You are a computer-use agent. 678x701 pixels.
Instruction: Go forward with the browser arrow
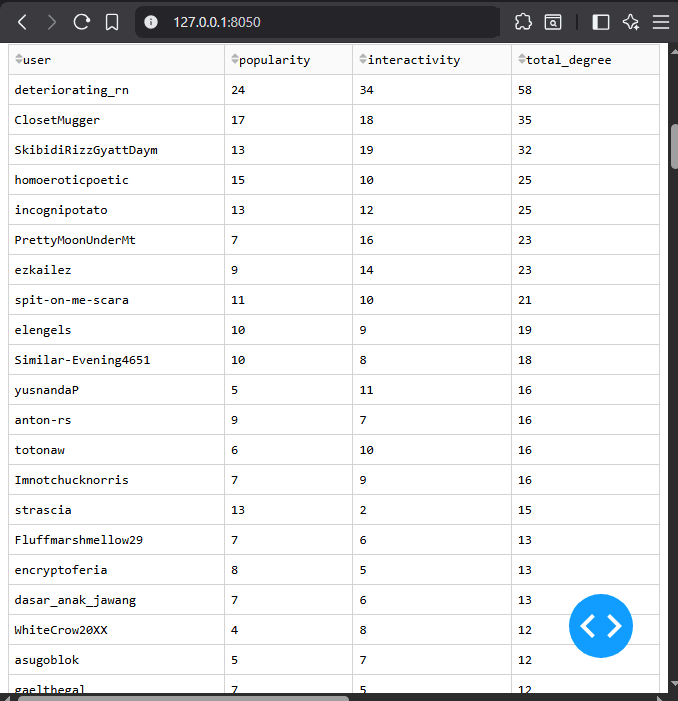coord(52,22)
